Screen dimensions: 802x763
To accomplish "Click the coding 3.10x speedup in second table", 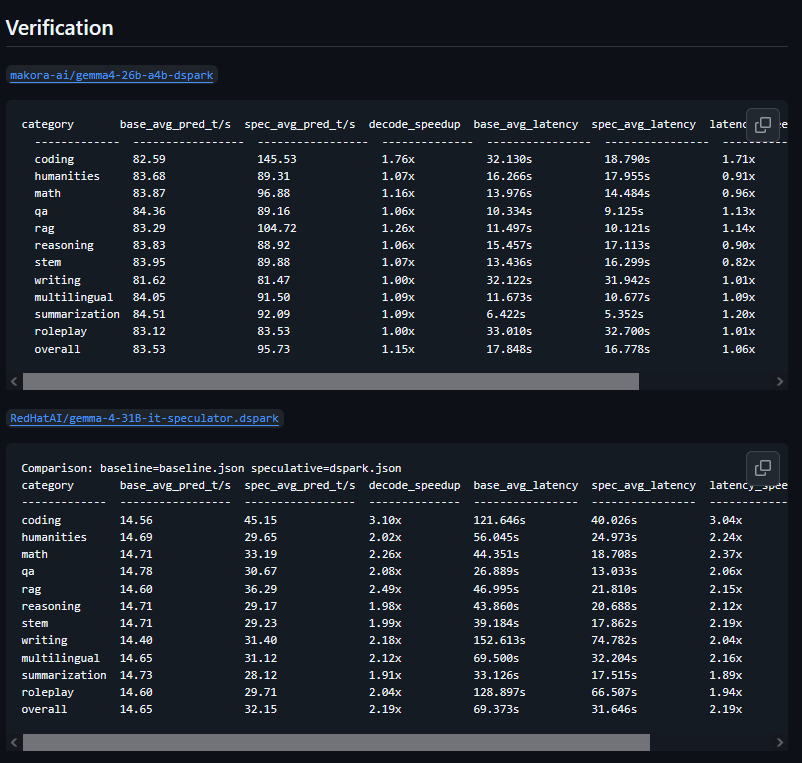I will (x=385, y=520).
